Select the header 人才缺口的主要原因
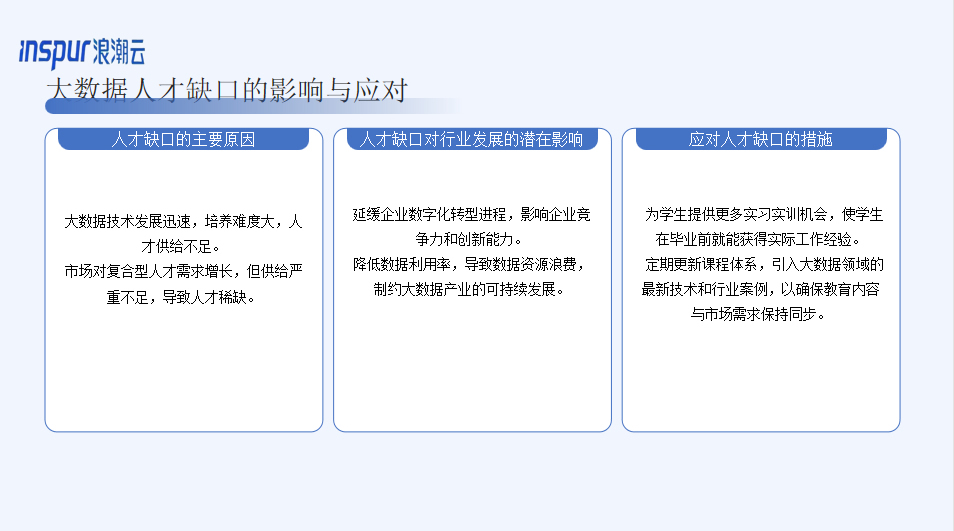The width and height of the screenshot is (954, 531). tap(183, 139)
